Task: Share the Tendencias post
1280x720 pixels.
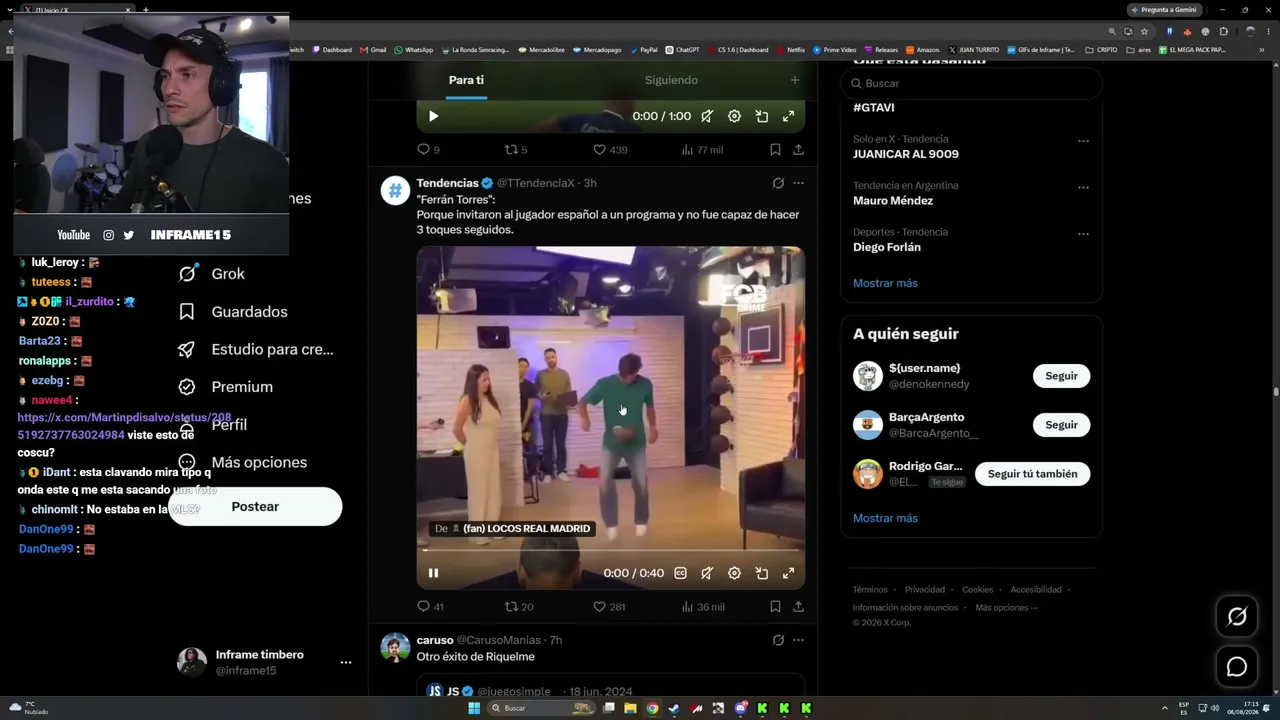Action: (x=798, y=607)
